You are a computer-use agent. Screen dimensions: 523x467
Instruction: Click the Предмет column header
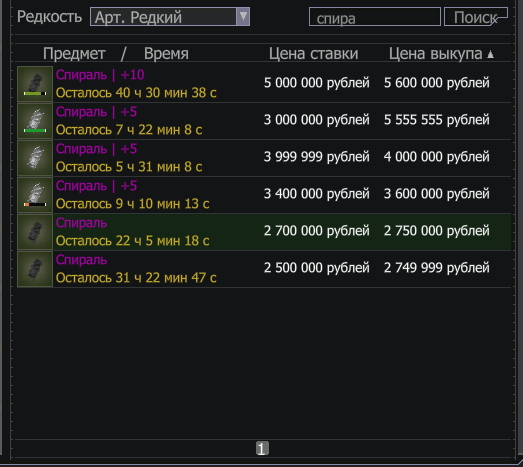coord(74,53)
